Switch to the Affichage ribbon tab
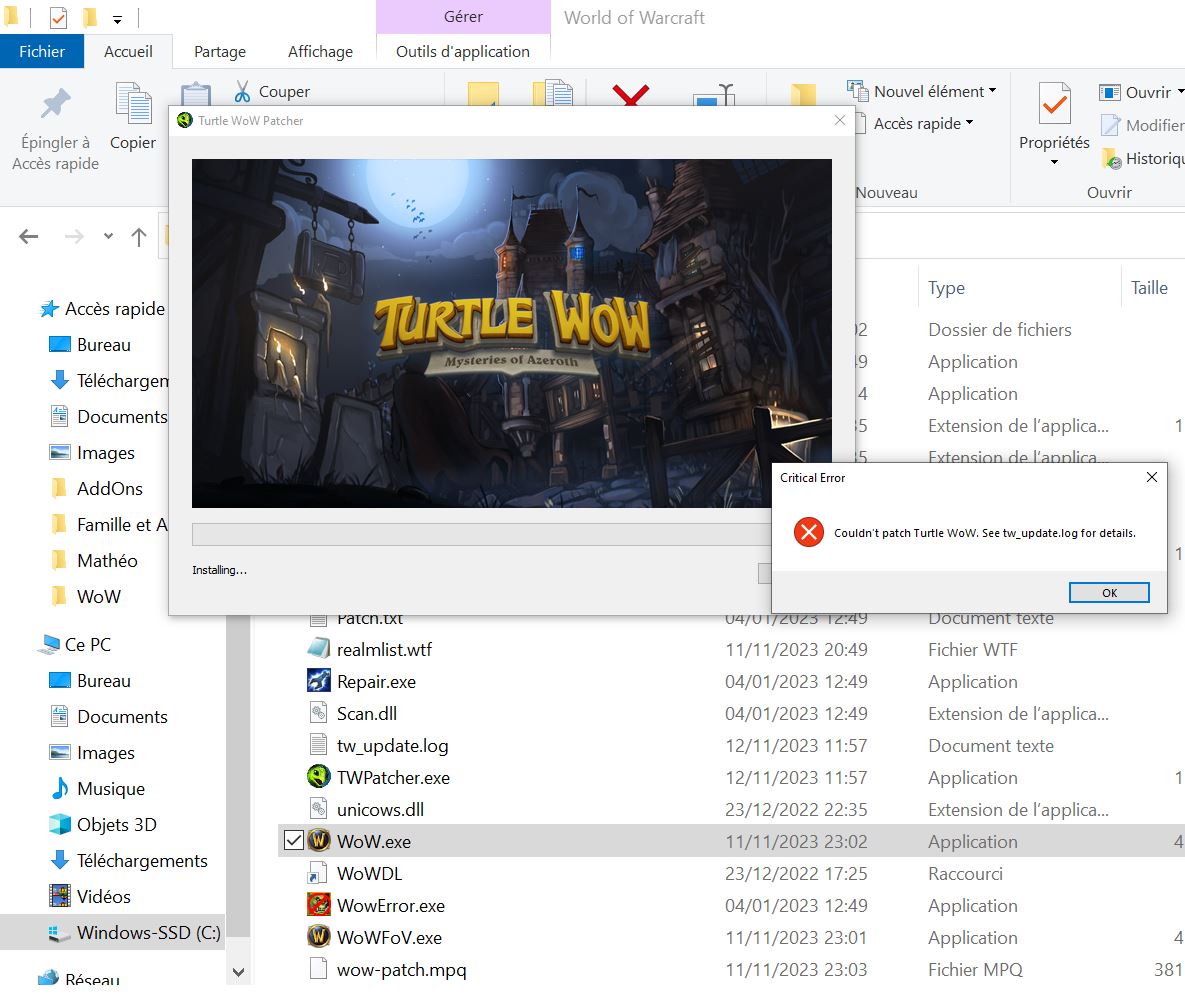Viewport: 1185px width, 994px height. 320,51
